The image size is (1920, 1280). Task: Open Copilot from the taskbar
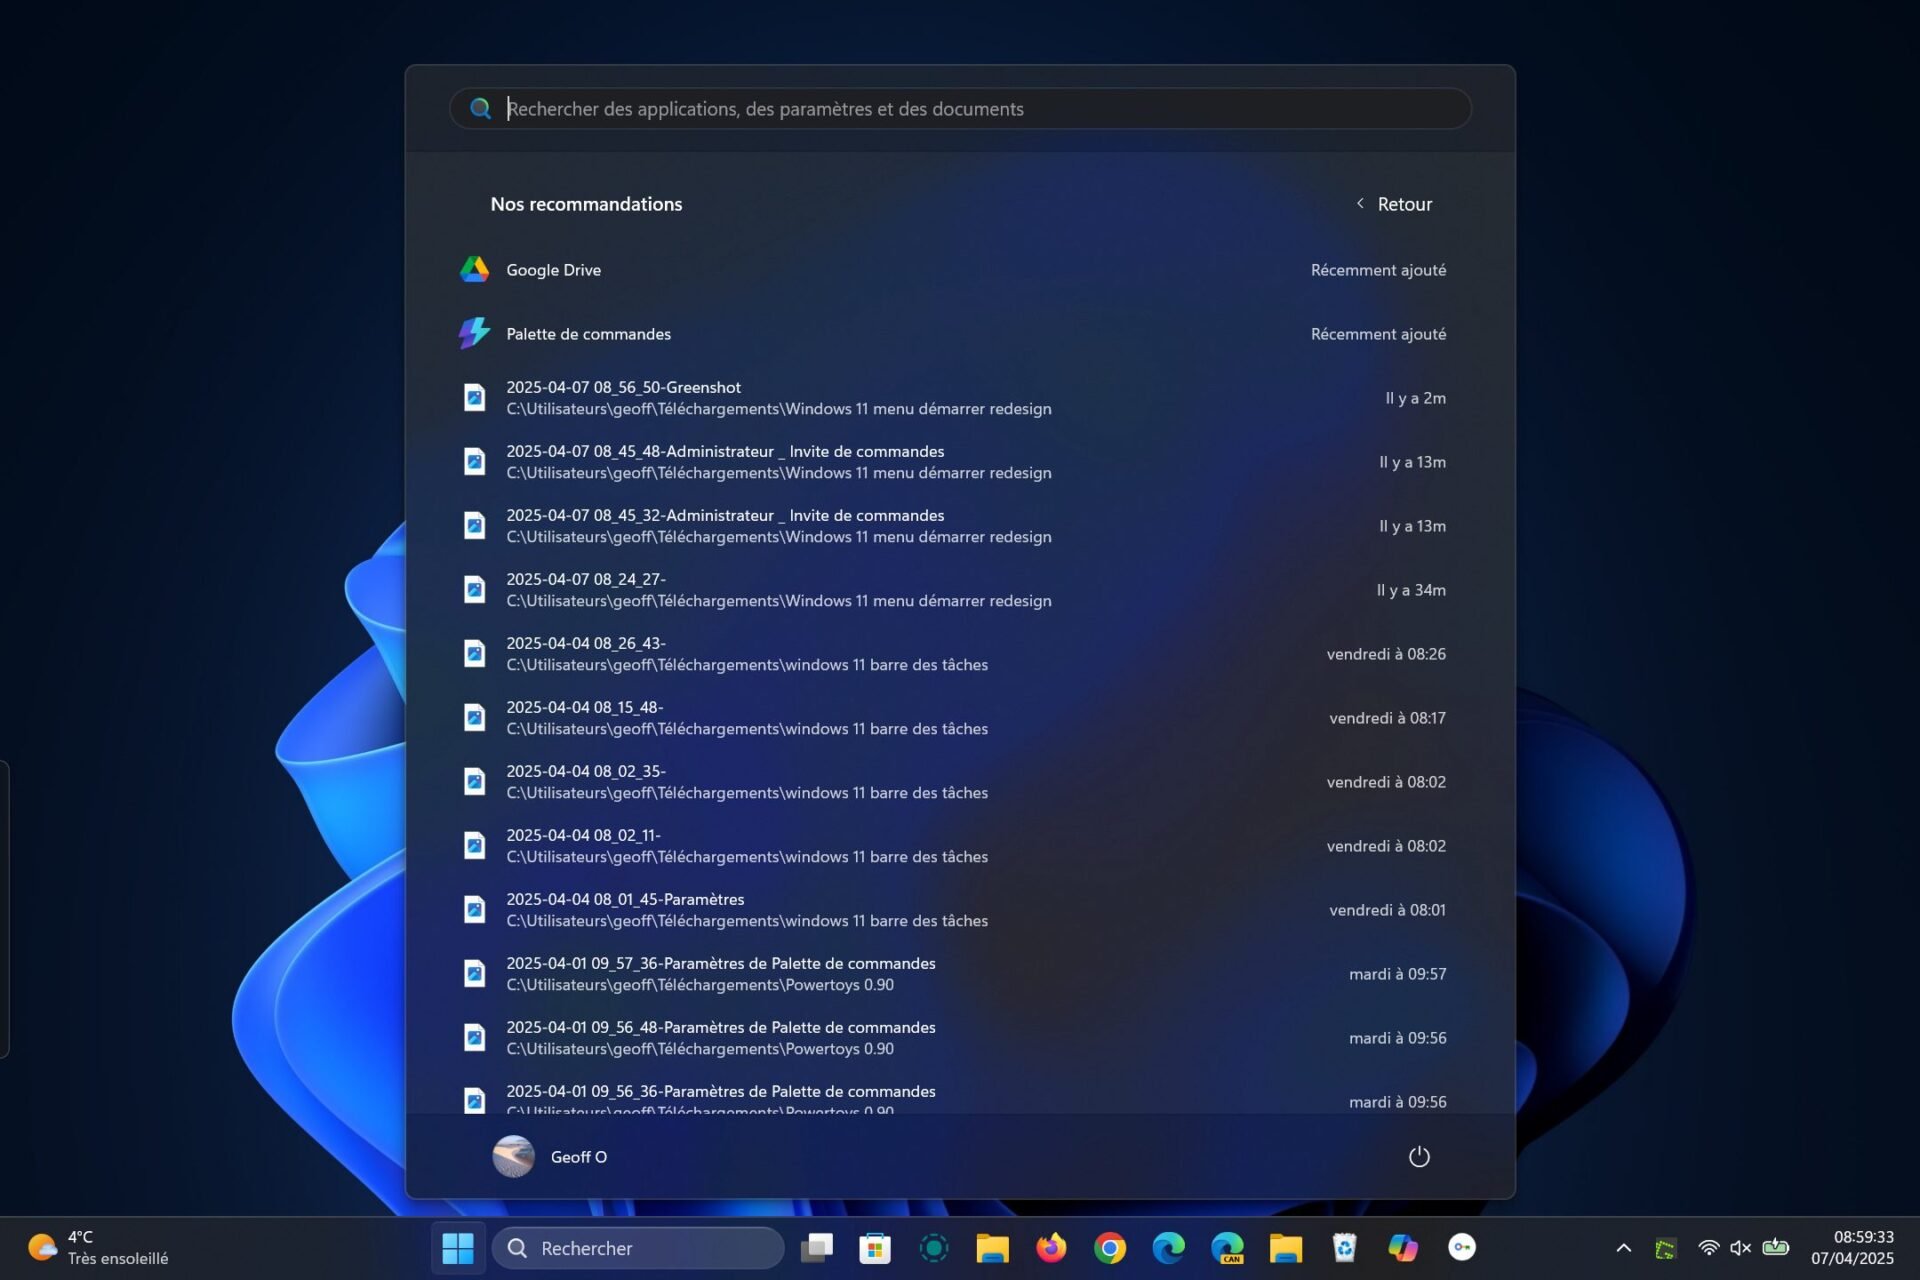coord(1402,1248)
